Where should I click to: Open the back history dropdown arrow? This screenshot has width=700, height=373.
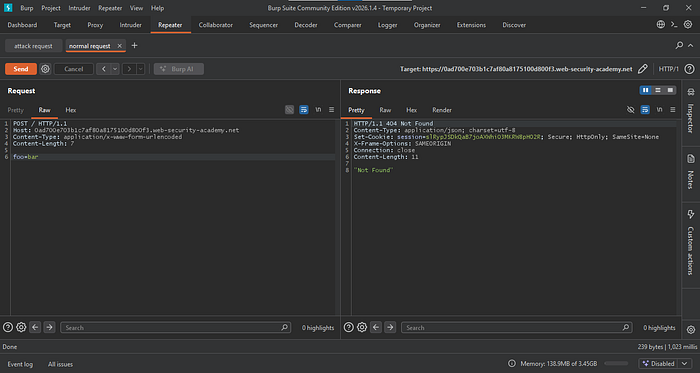115,69
